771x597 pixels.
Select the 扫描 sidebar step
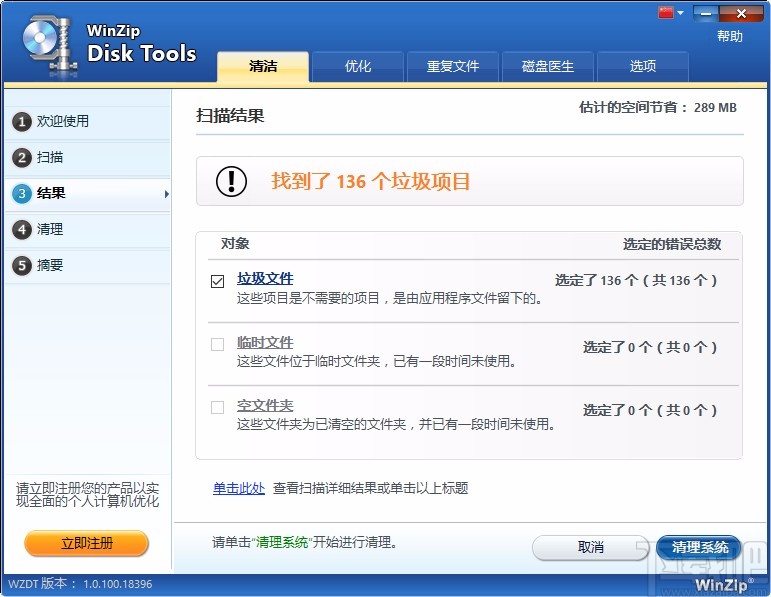(x=88, y=158)
